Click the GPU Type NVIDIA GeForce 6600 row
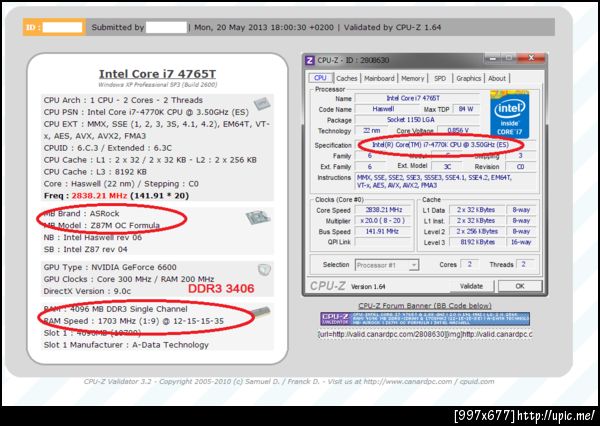600x426 pixels. pyautogui.click(x=110, y=267)
